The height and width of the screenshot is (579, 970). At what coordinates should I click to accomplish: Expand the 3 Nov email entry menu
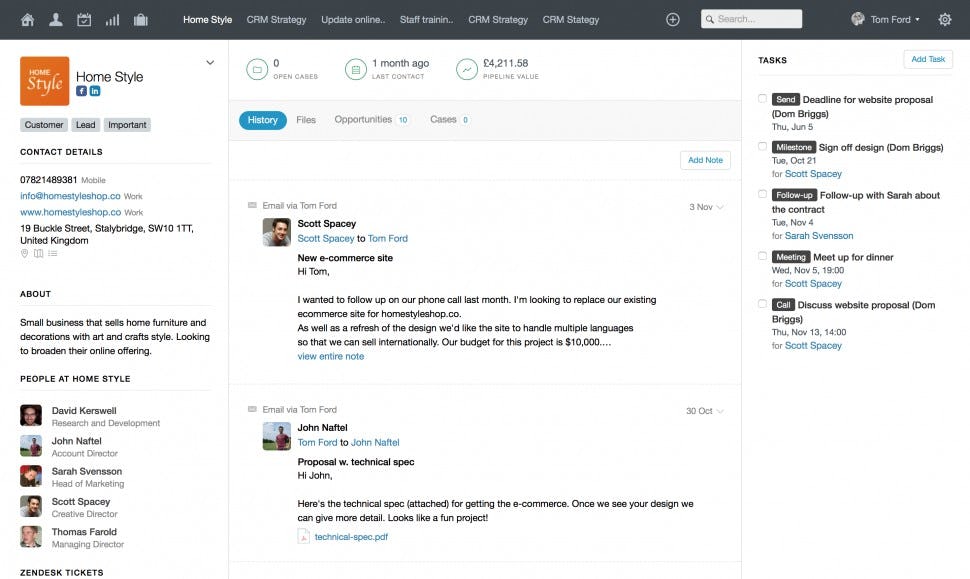(x=720, y=207)
